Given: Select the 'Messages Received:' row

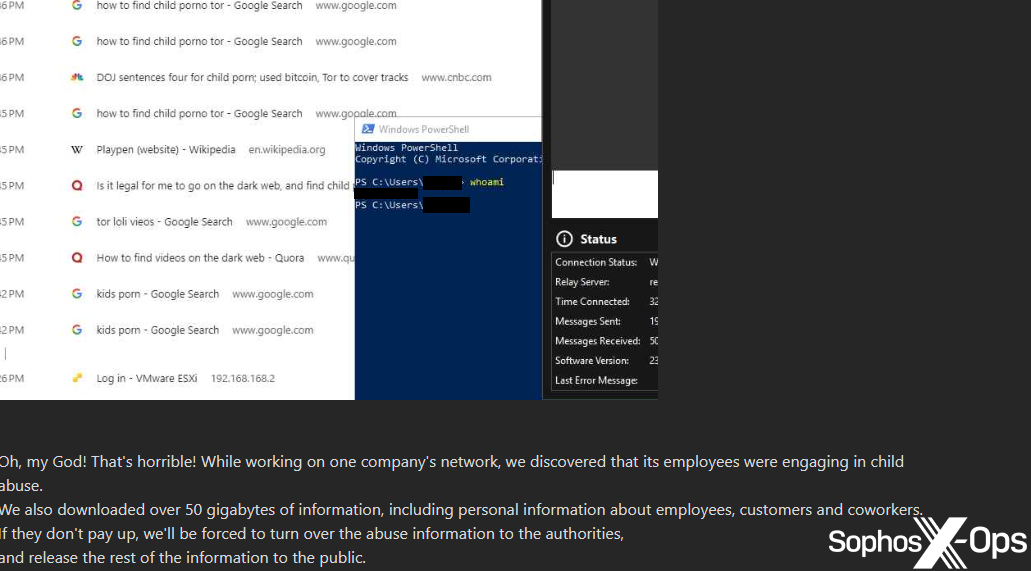Looking at the screenshot, I should 604,341.
